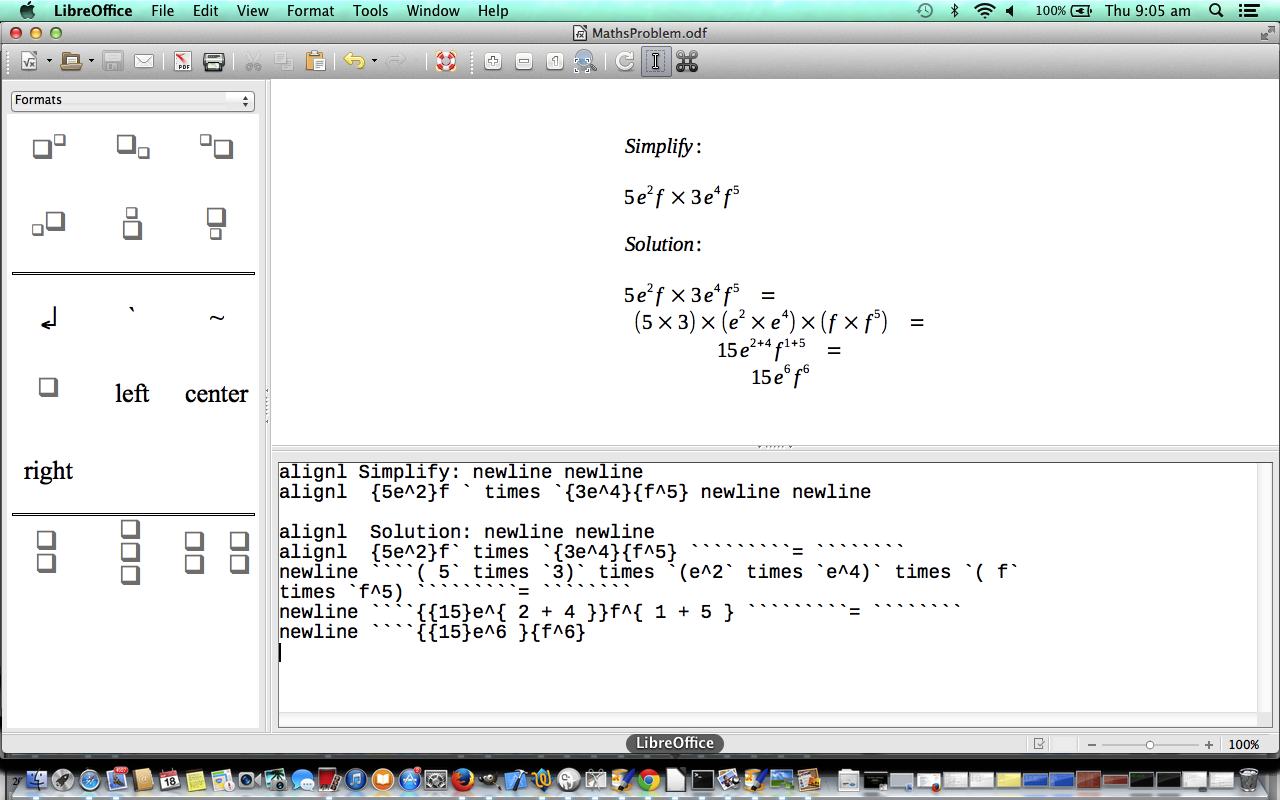The height and width of the screenshot is (800, 1280).
Task: Open the Tools menu
Action: coord(370,10)
